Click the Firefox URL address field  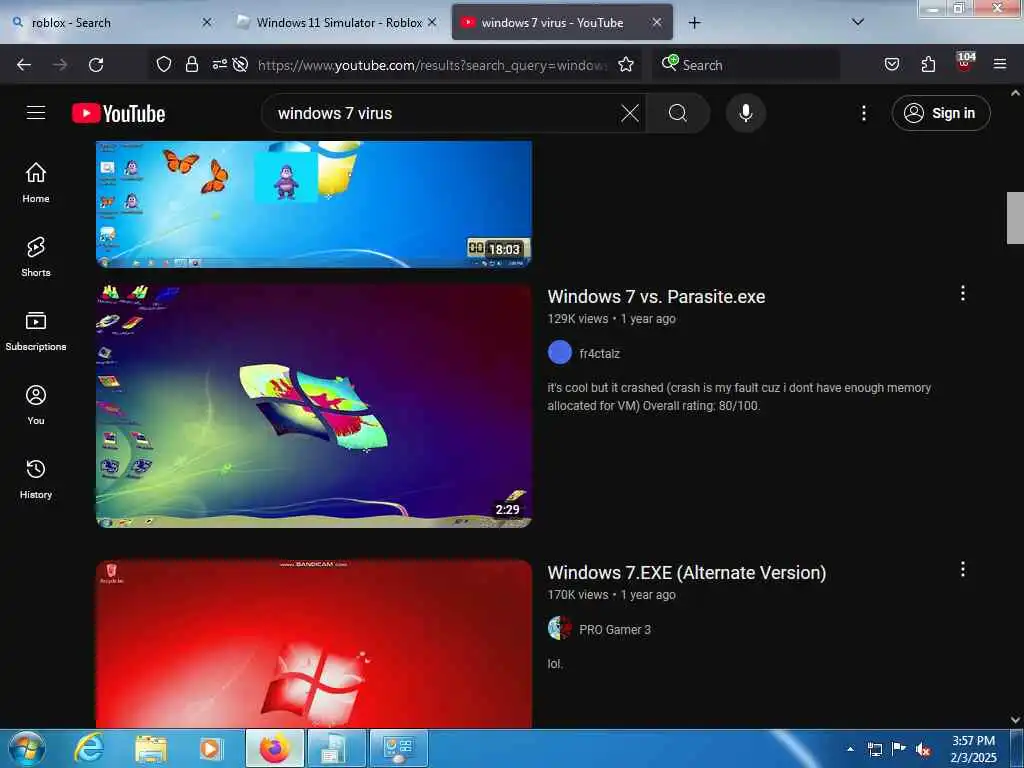tap(431, 65)
